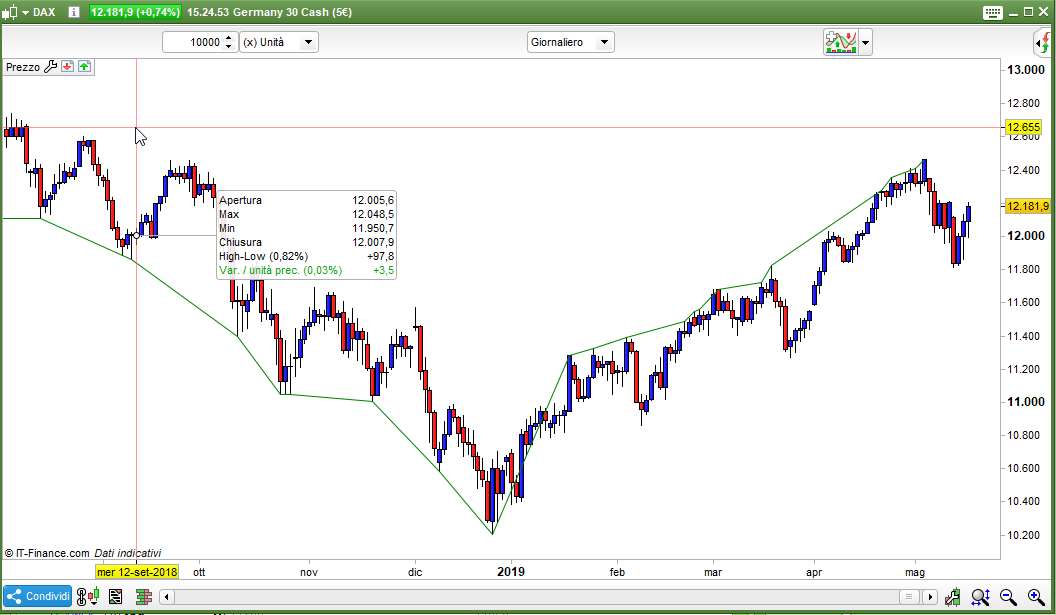Viewport: 1056px width, 615px height.
Task: Click the 2019 year label on time axis
Action: pyautogui.click(x=510, y=572)
